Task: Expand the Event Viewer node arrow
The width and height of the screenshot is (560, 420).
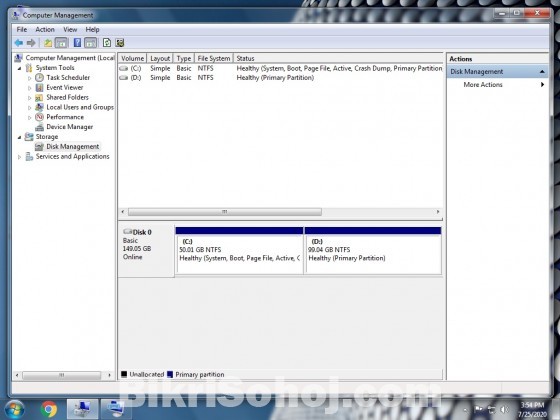Action: [x=30, y=88]
